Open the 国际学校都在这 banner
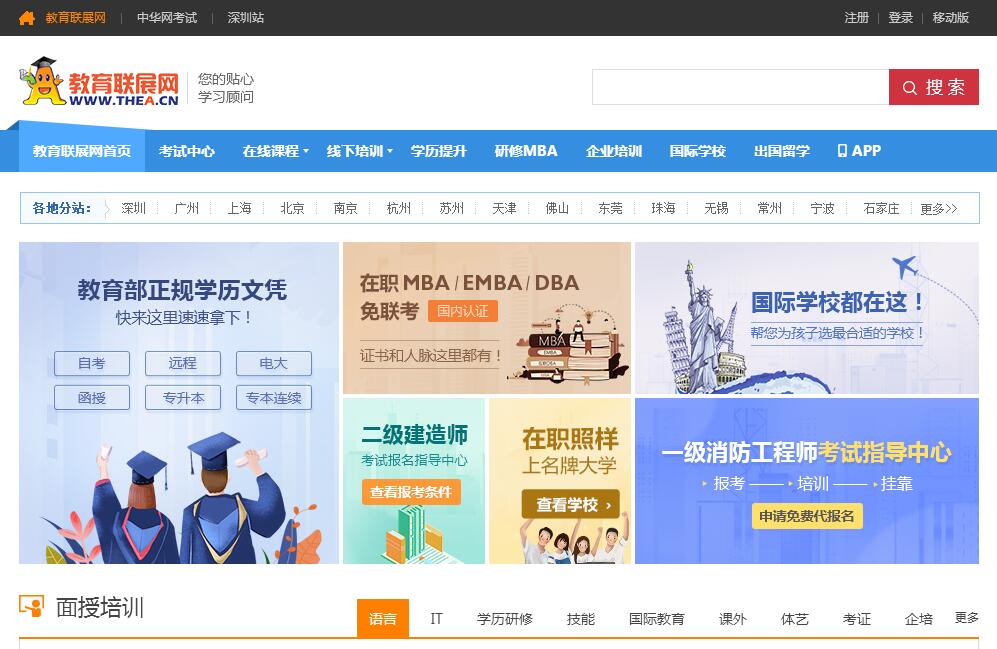 806,318
